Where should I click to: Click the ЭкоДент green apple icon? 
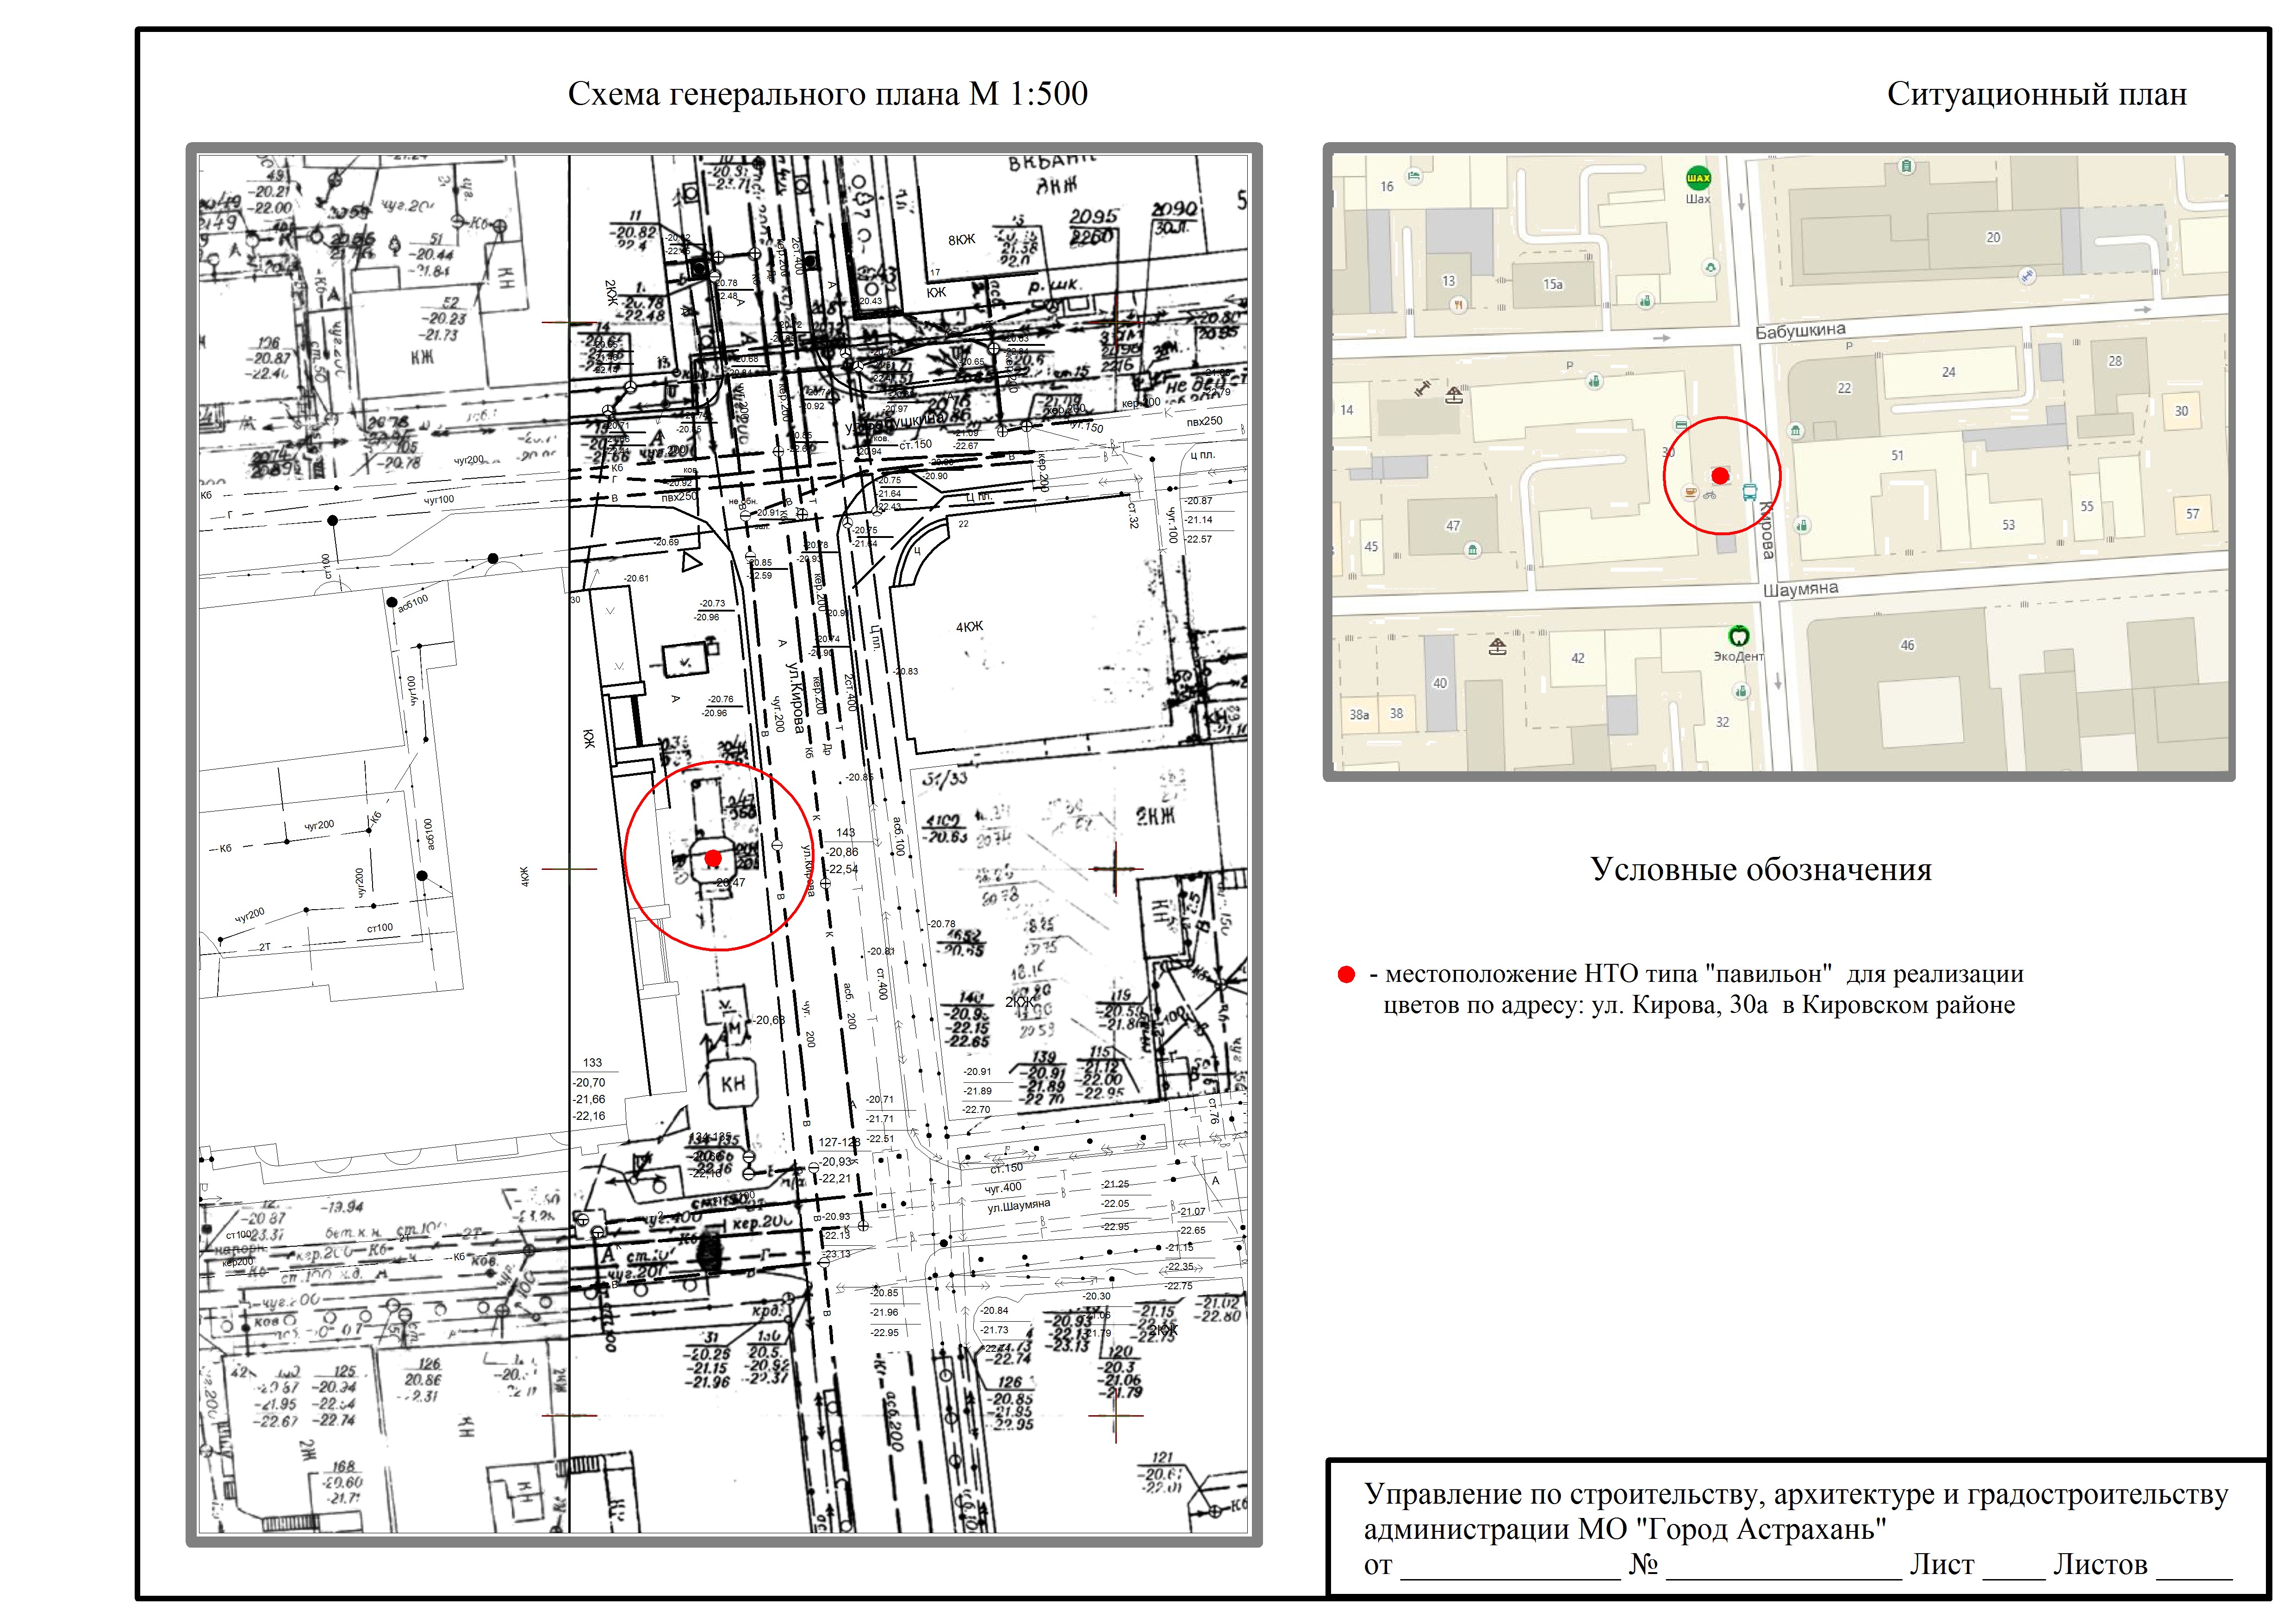(x=1739, y=635)
